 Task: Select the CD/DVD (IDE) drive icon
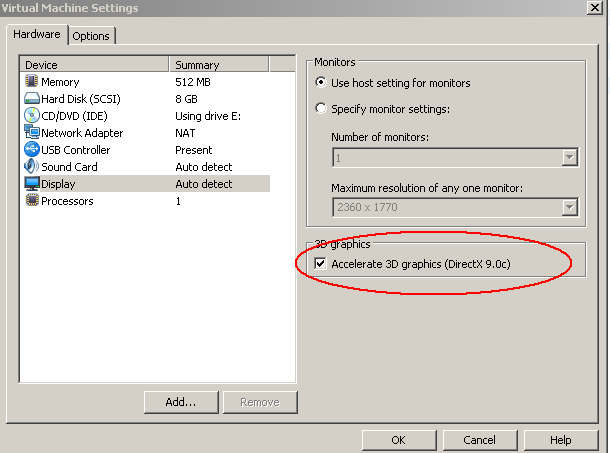pyautogui.click(x=31, y=116)
